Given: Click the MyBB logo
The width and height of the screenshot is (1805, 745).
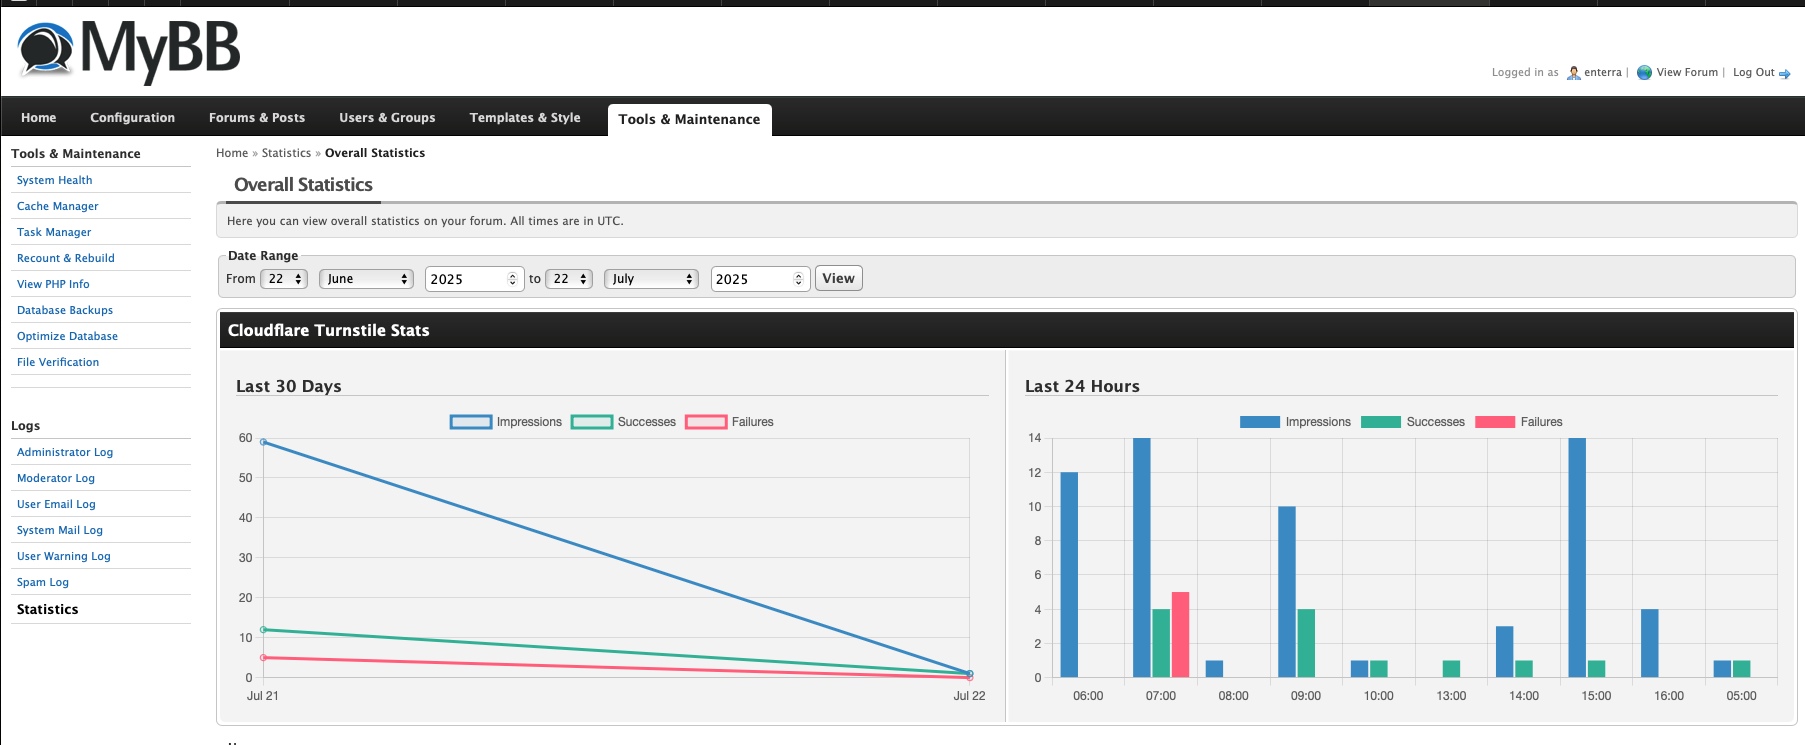Looking at the screenshot, I should tap(129, 50).
